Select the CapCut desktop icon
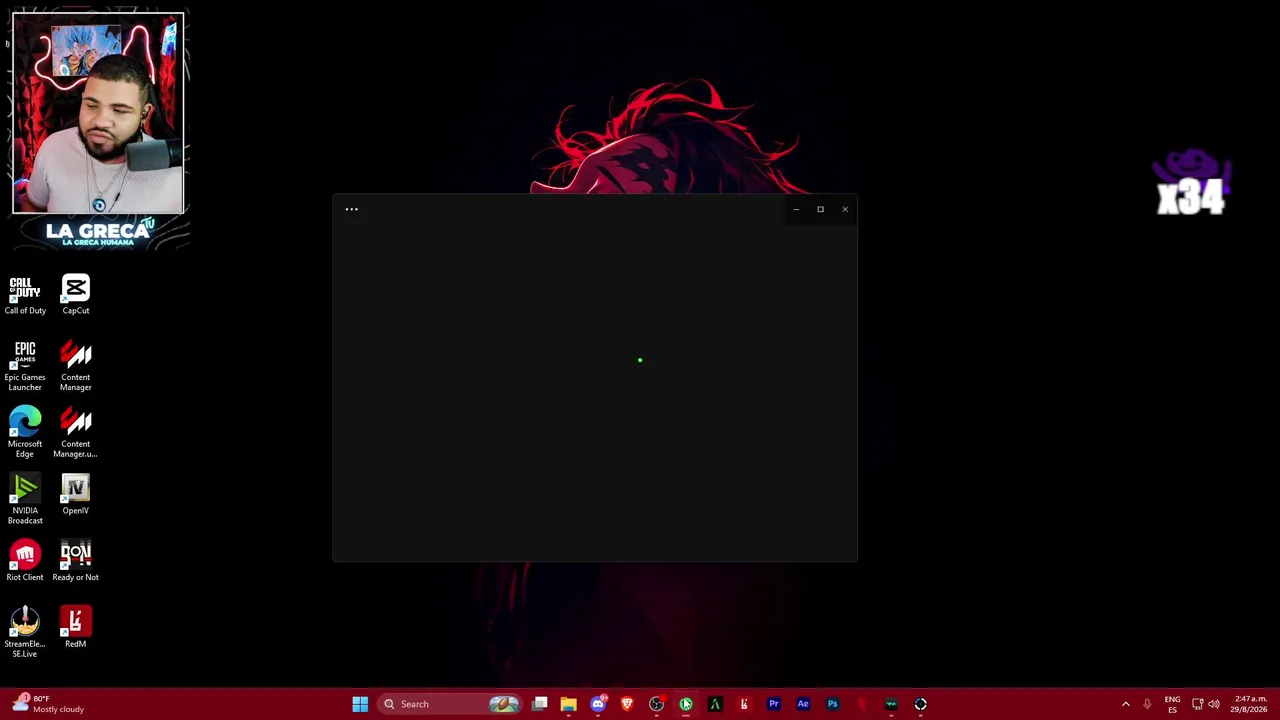1280x720 pixels. click(x=76, y=295)
